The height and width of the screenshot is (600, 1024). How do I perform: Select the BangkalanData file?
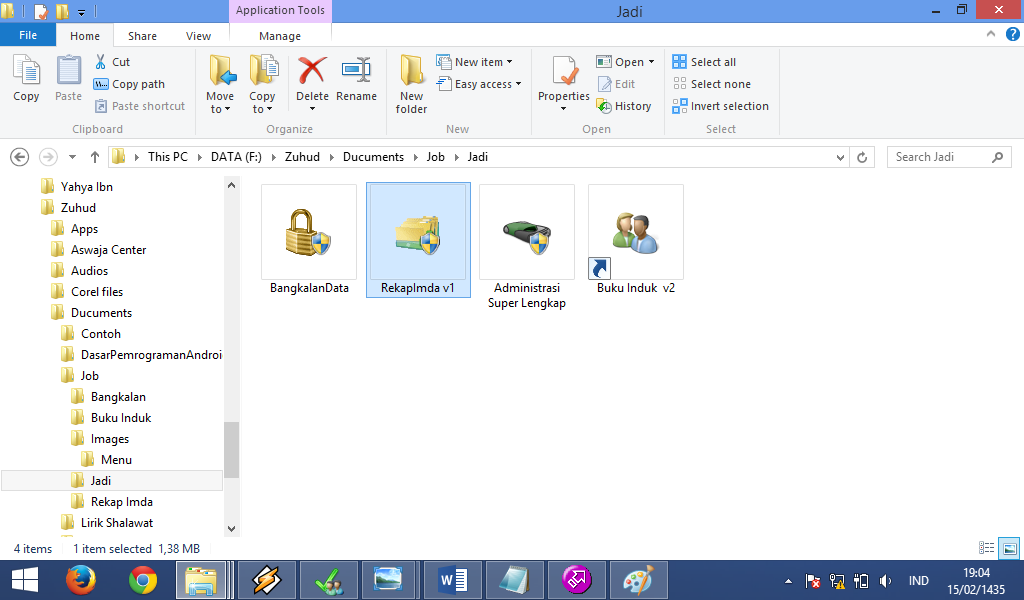310,240
